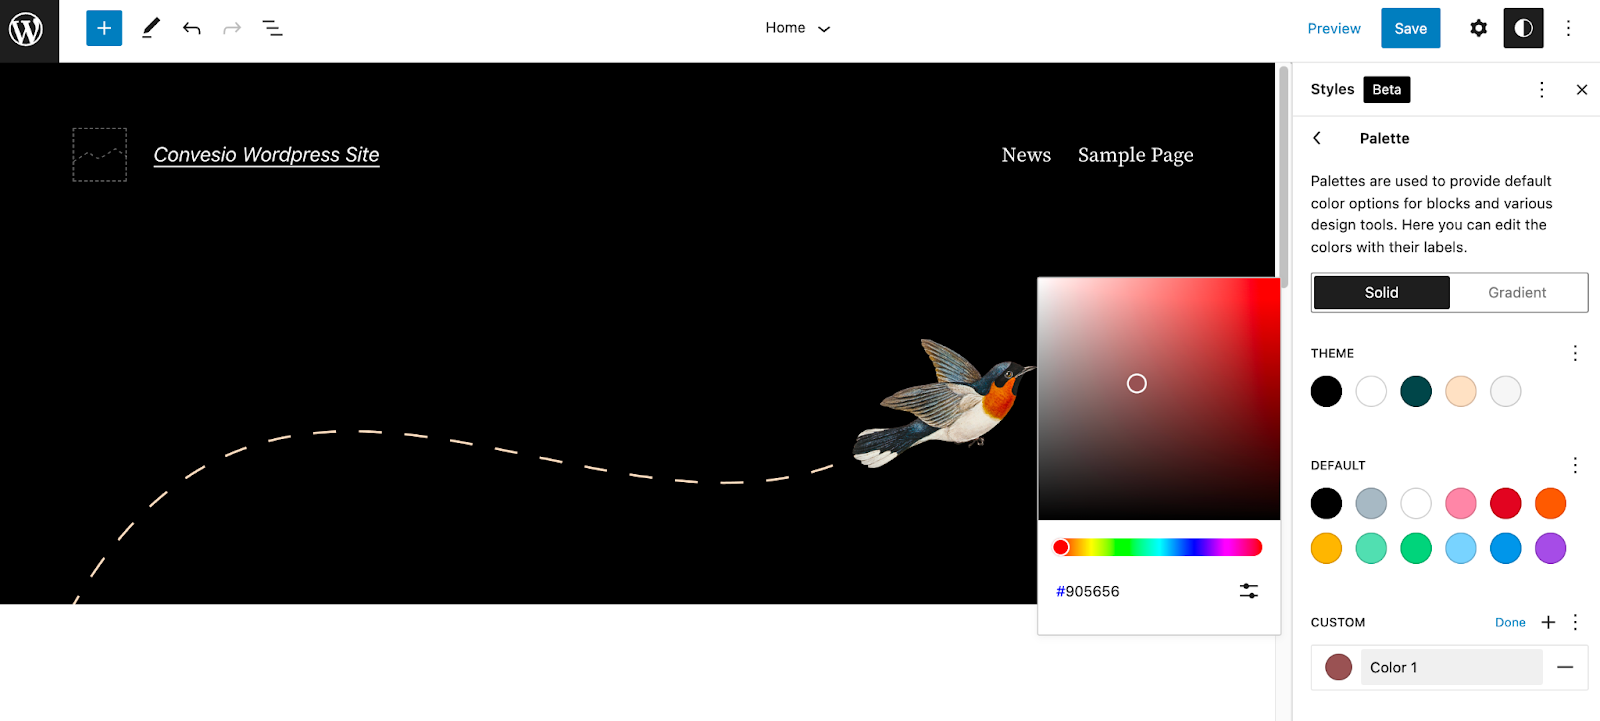Redo the last undone change
Image resolution: width=1600 pixels, height=721 pixels.
232,29
